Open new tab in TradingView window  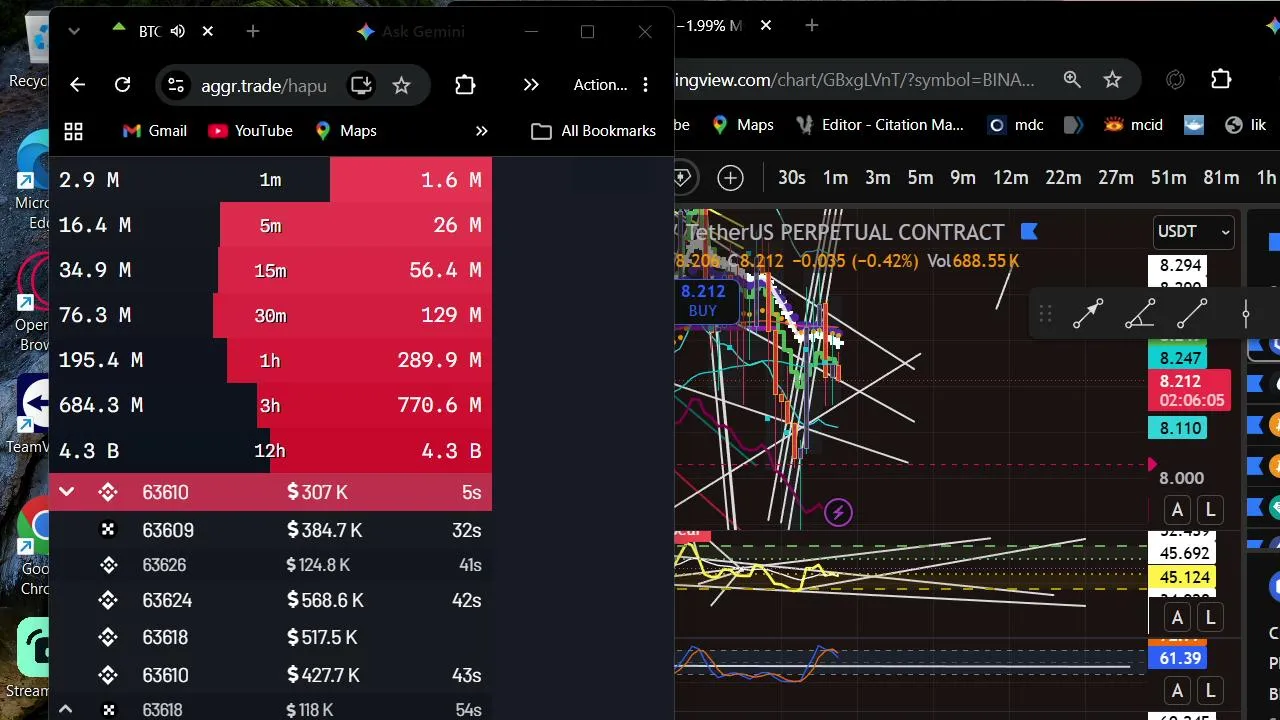coord(812,25)
